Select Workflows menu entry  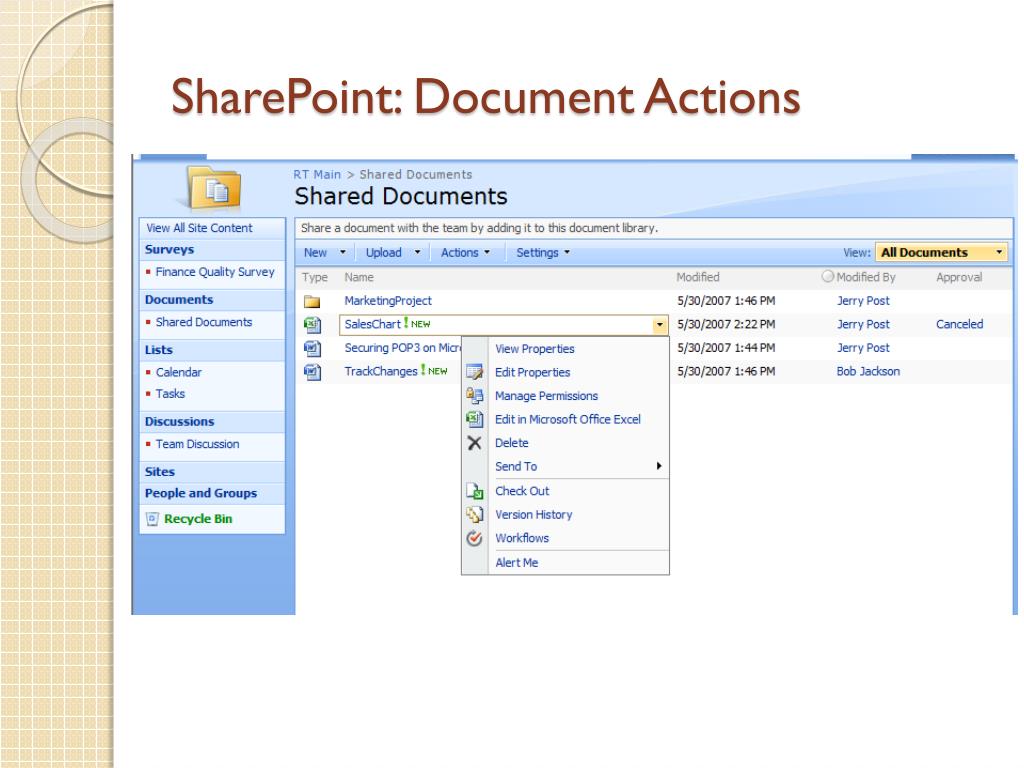pyautogui.click(x=522, y=538)
